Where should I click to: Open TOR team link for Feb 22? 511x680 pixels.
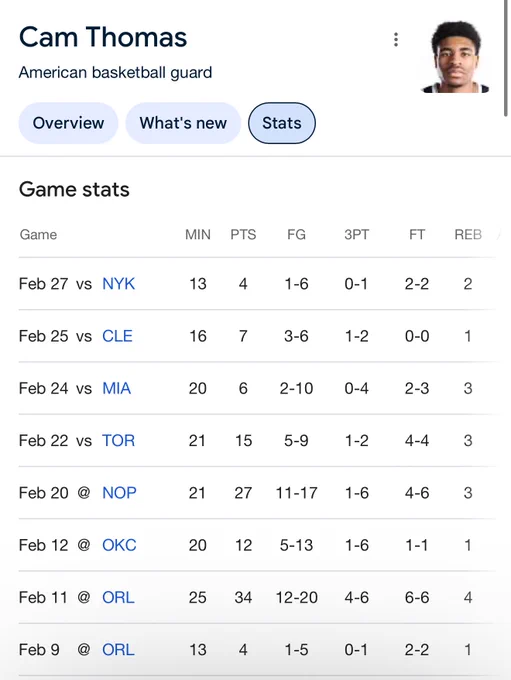coord(118,441)
